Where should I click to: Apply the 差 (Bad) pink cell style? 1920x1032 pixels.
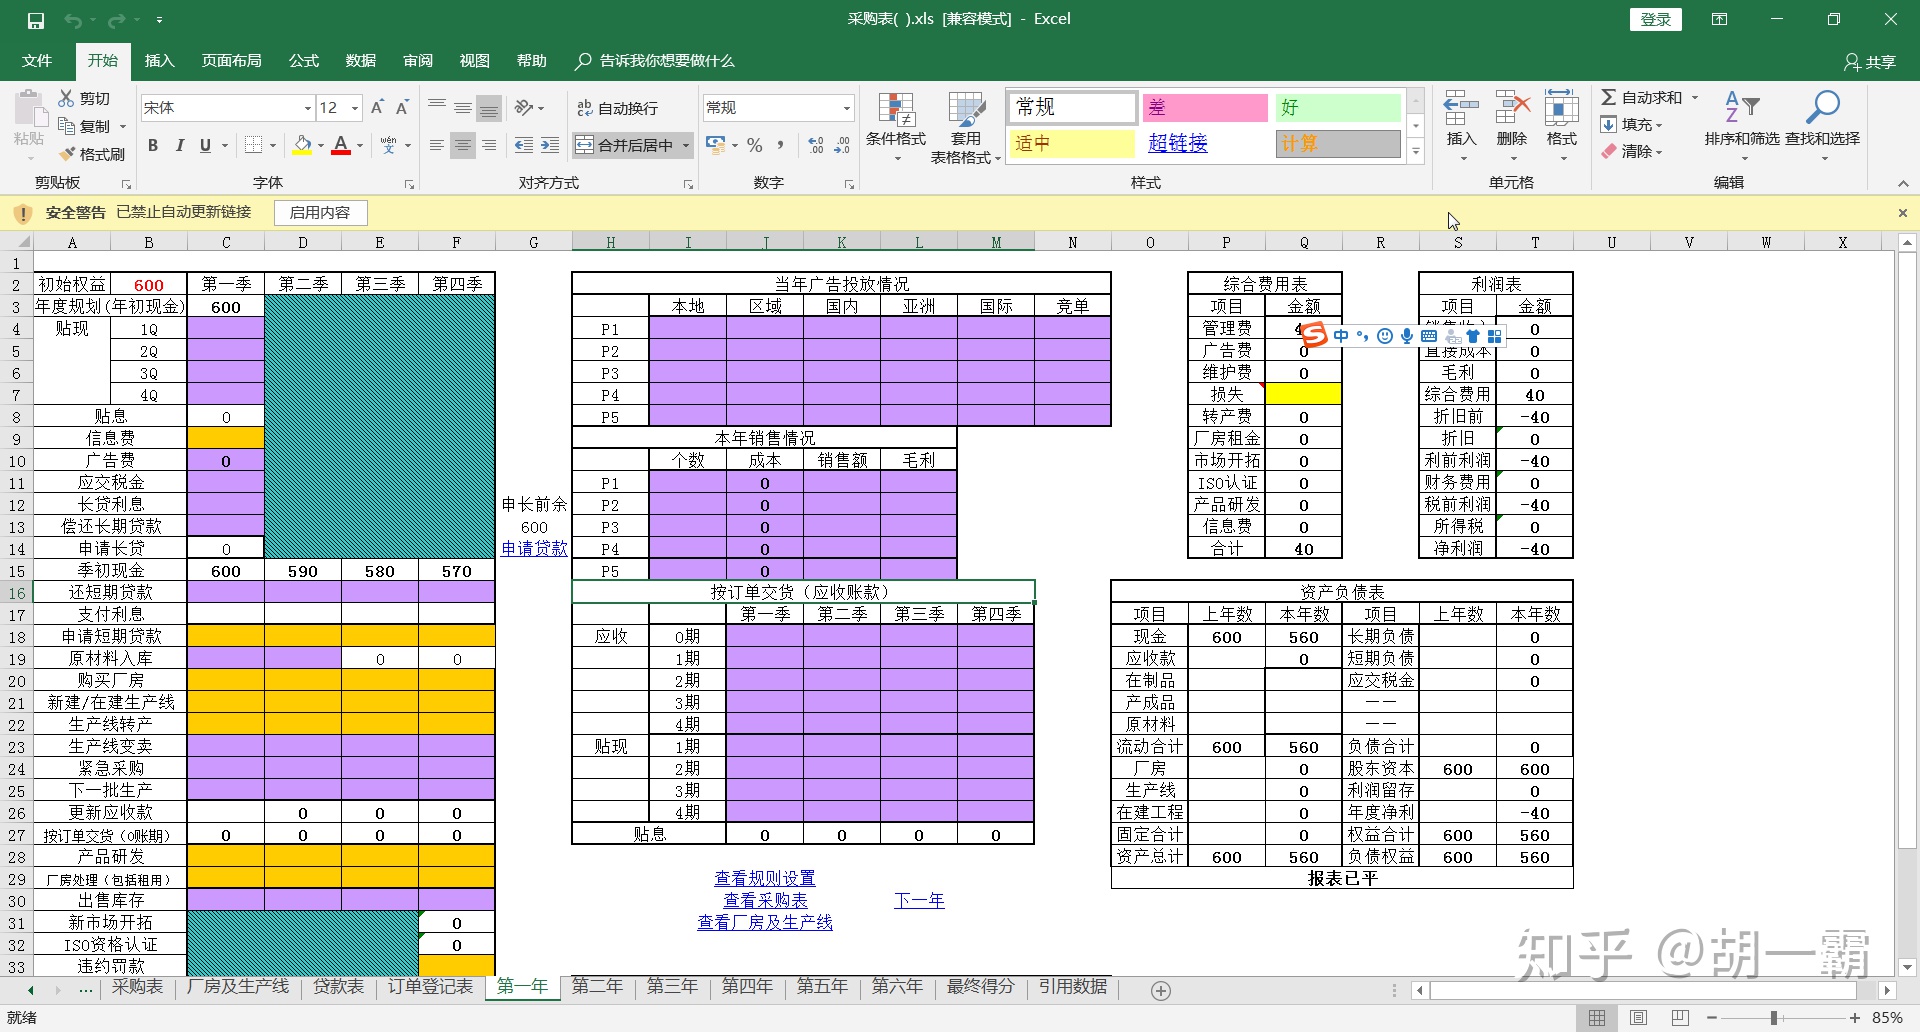coord(1204,108)
